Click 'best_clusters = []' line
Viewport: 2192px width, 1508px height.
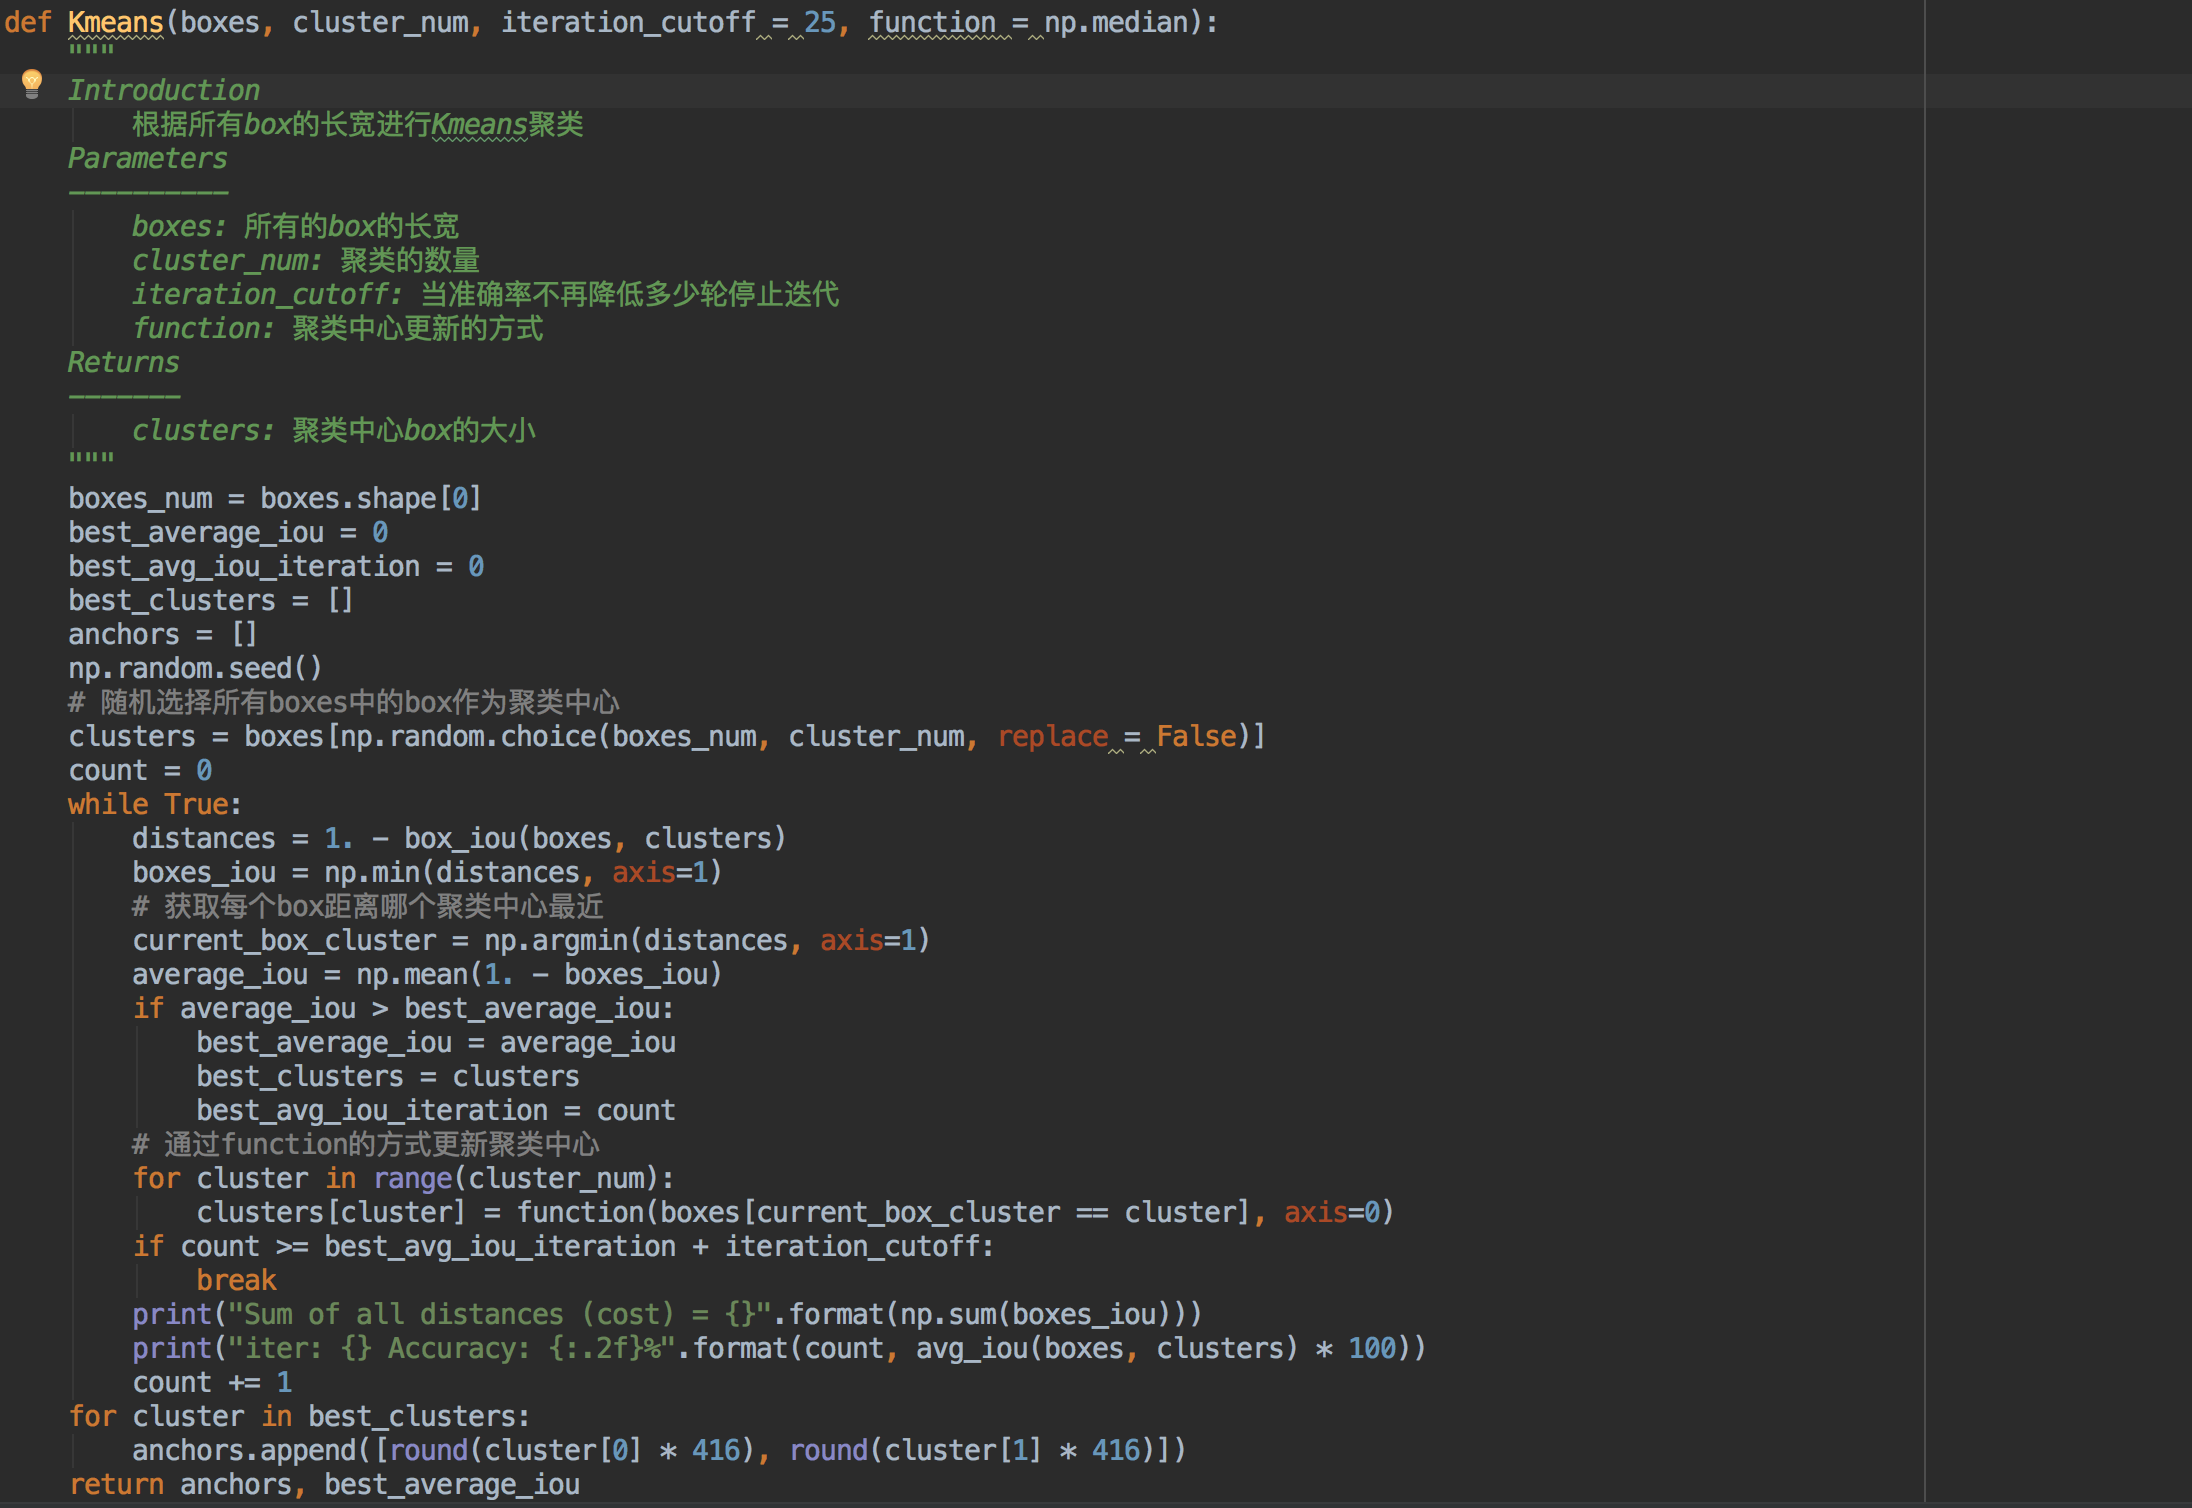211,600
